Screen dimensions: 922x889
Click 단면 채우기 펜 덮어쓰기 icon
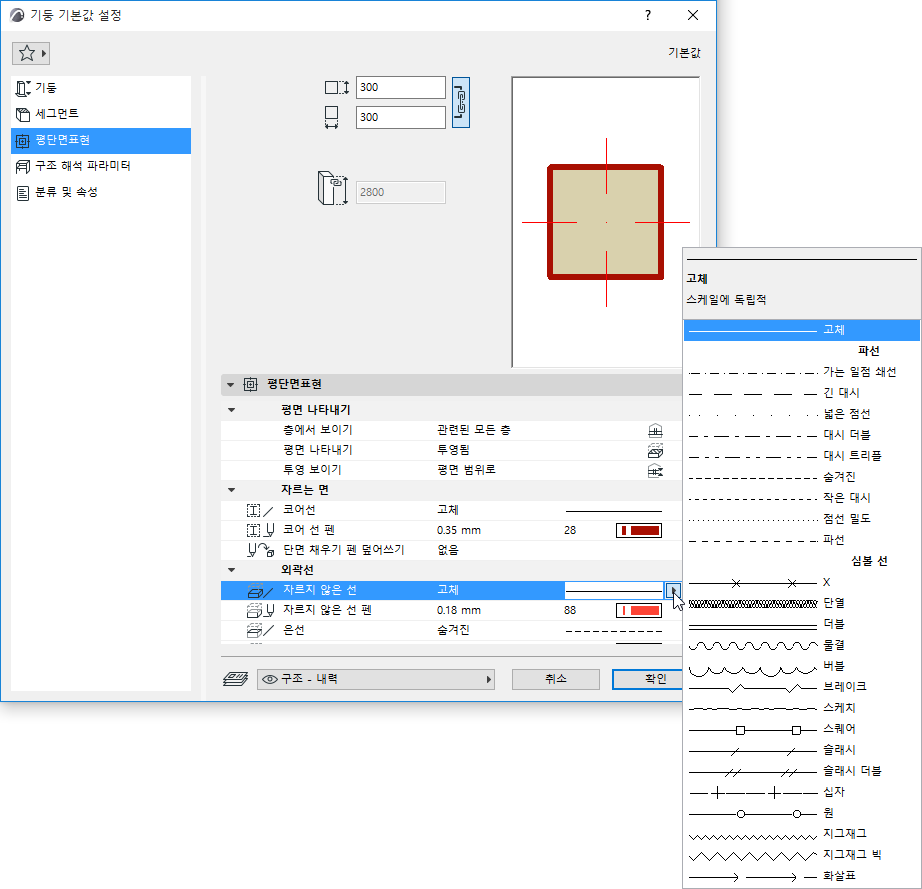260,550
